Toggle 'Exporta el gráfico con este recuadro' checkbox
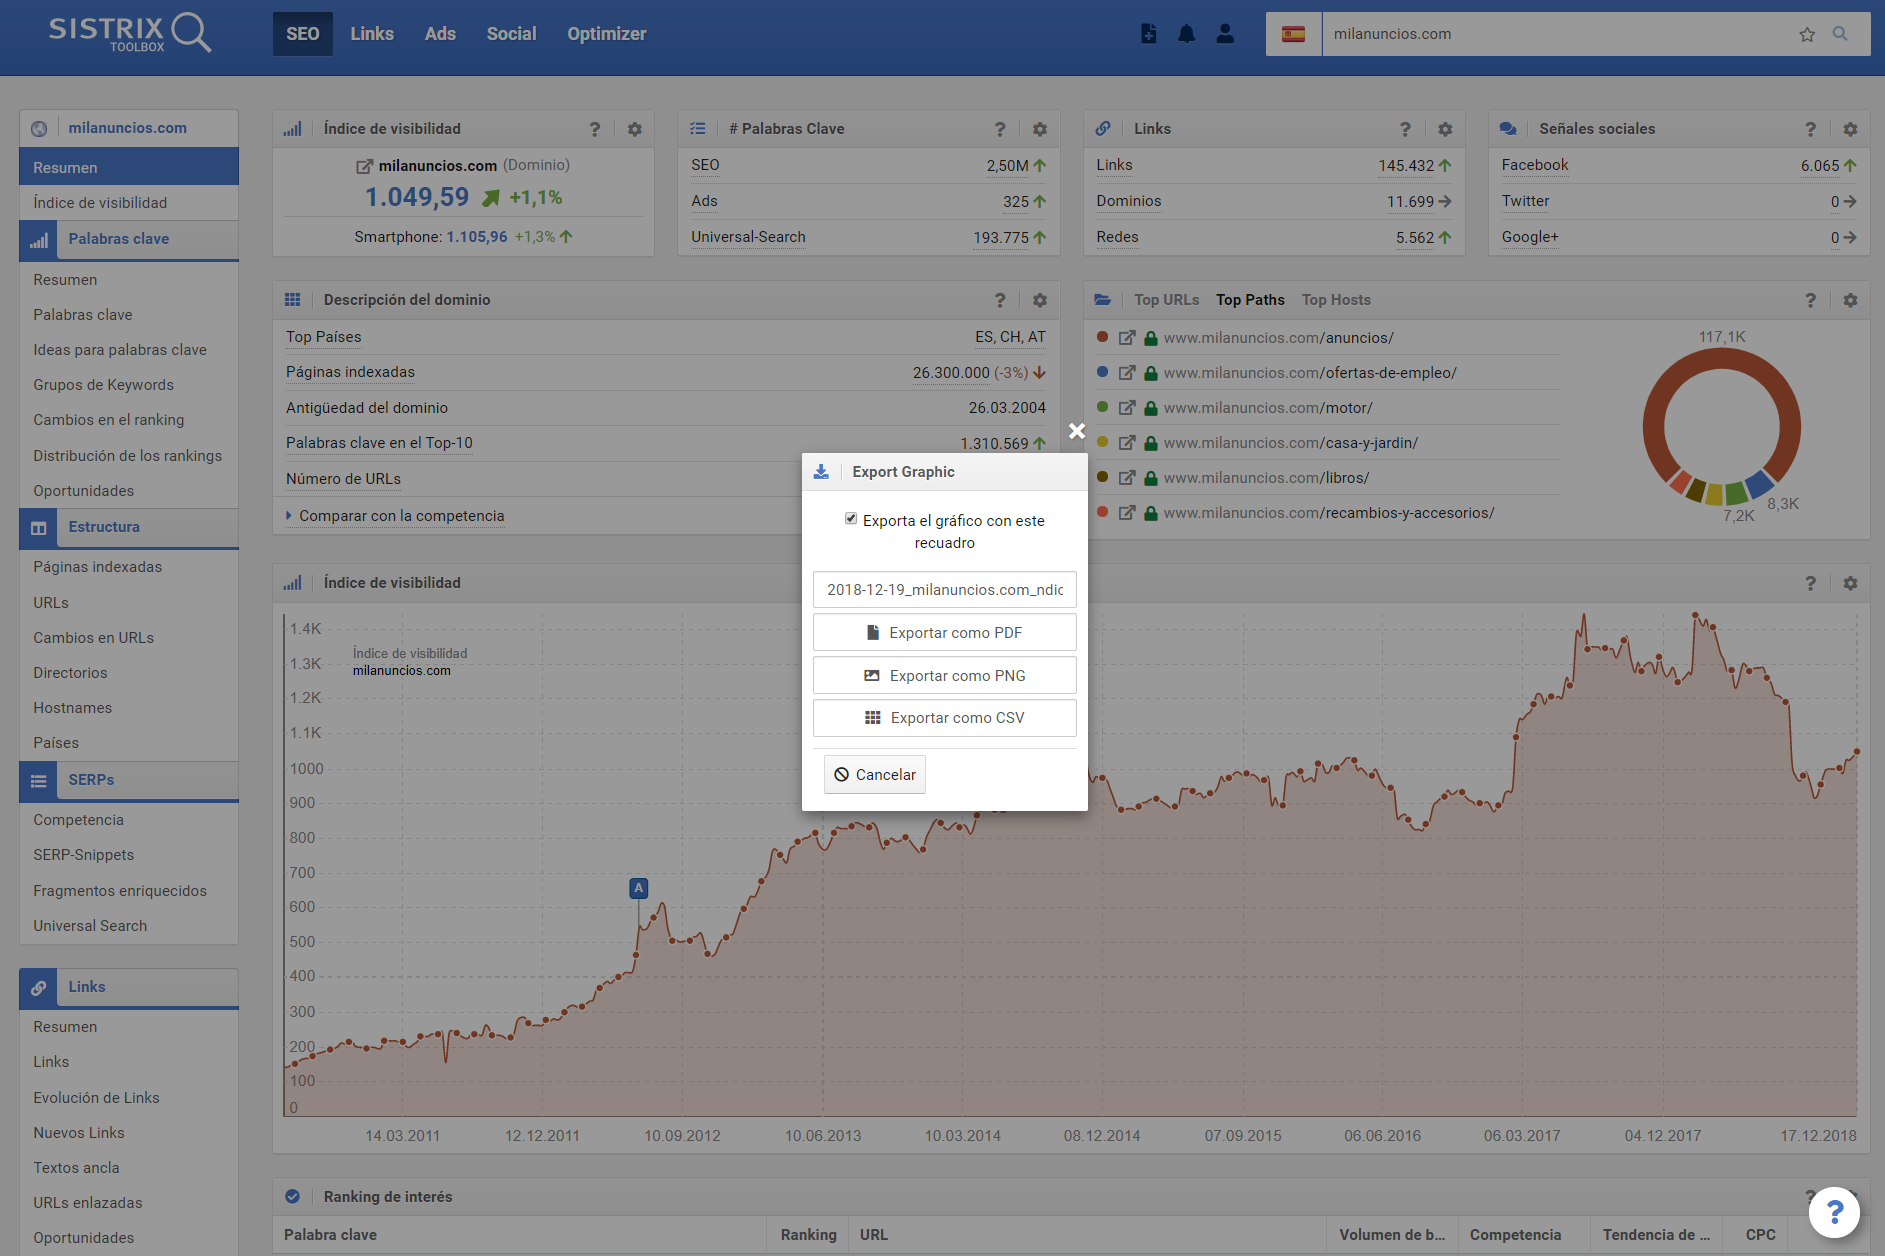This screenshot has height=1256, width=1885. pyautogui.click(x=851, y=519)
